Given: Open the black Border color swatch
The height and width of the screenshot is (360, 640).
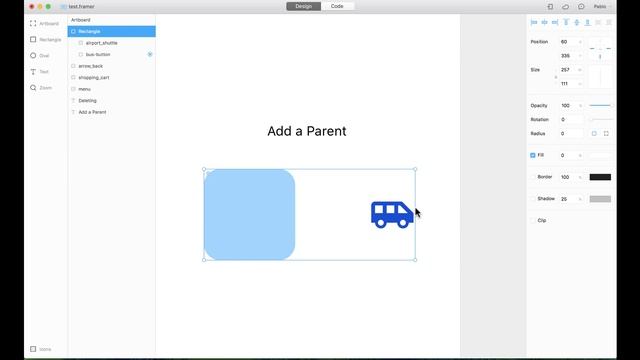Looking at the screenshot, I should [x=600, y=177].
